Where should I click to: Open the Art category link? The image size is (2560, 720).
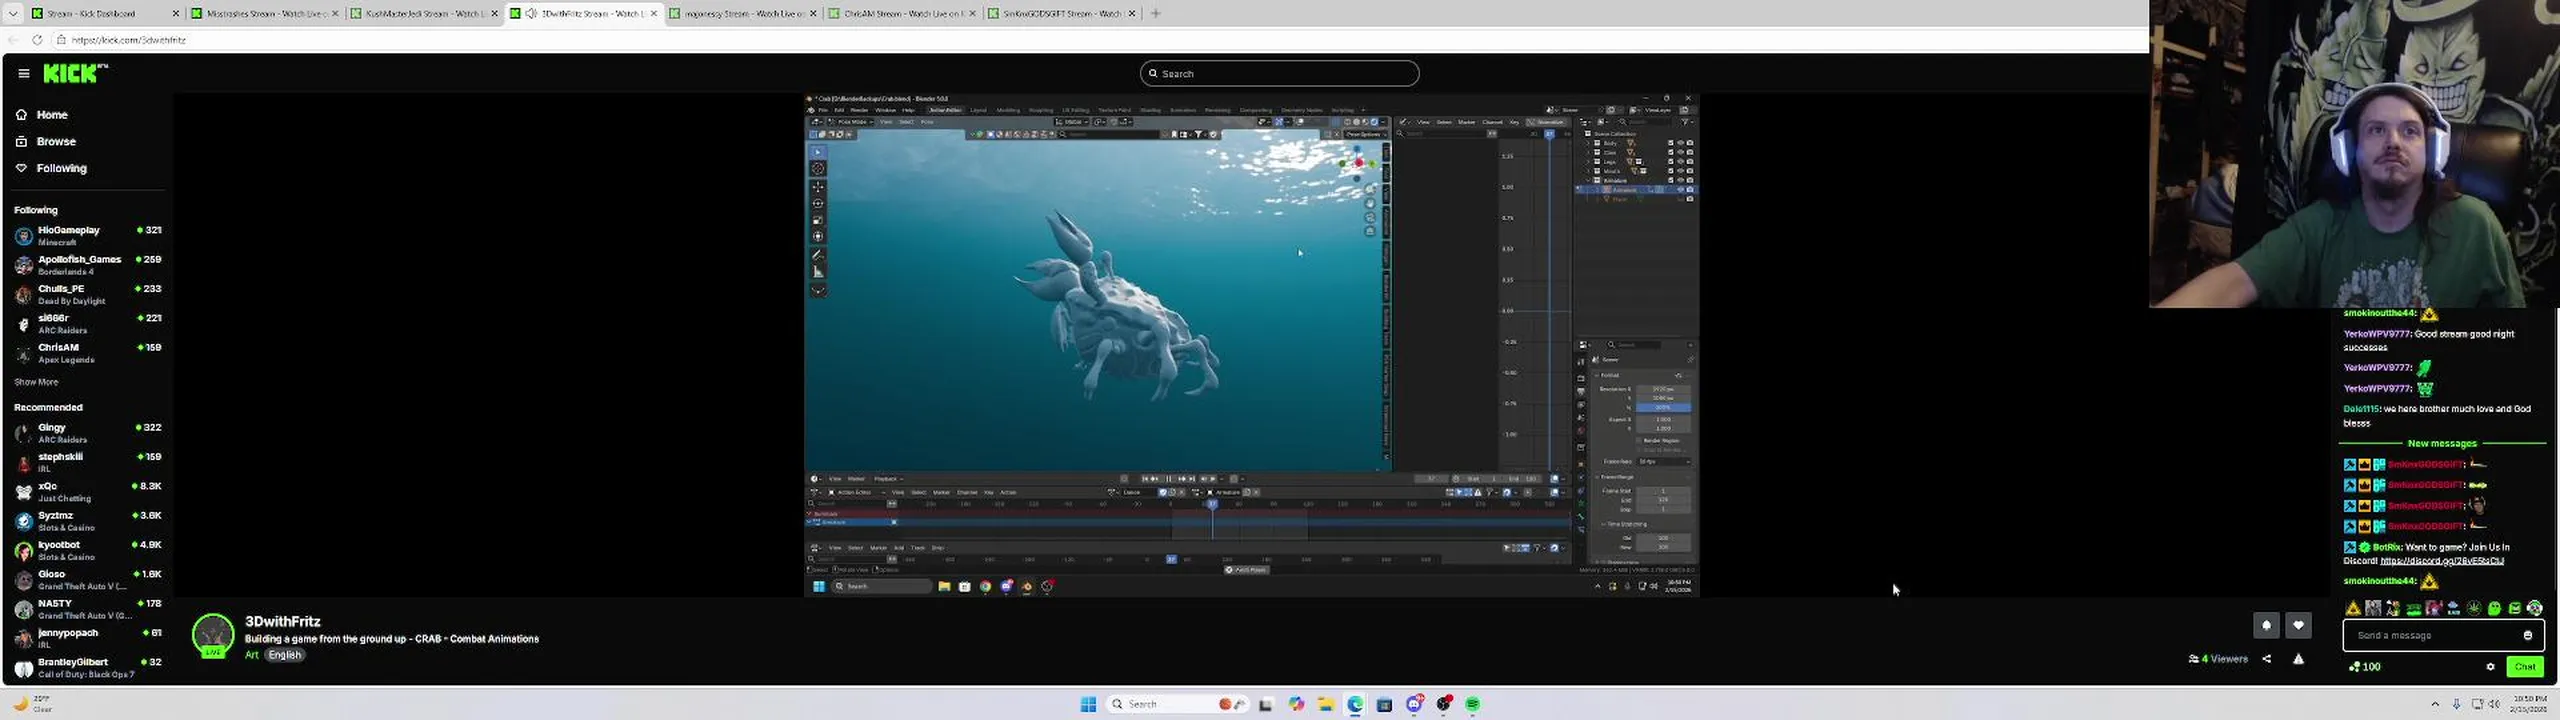pos(251,655)
